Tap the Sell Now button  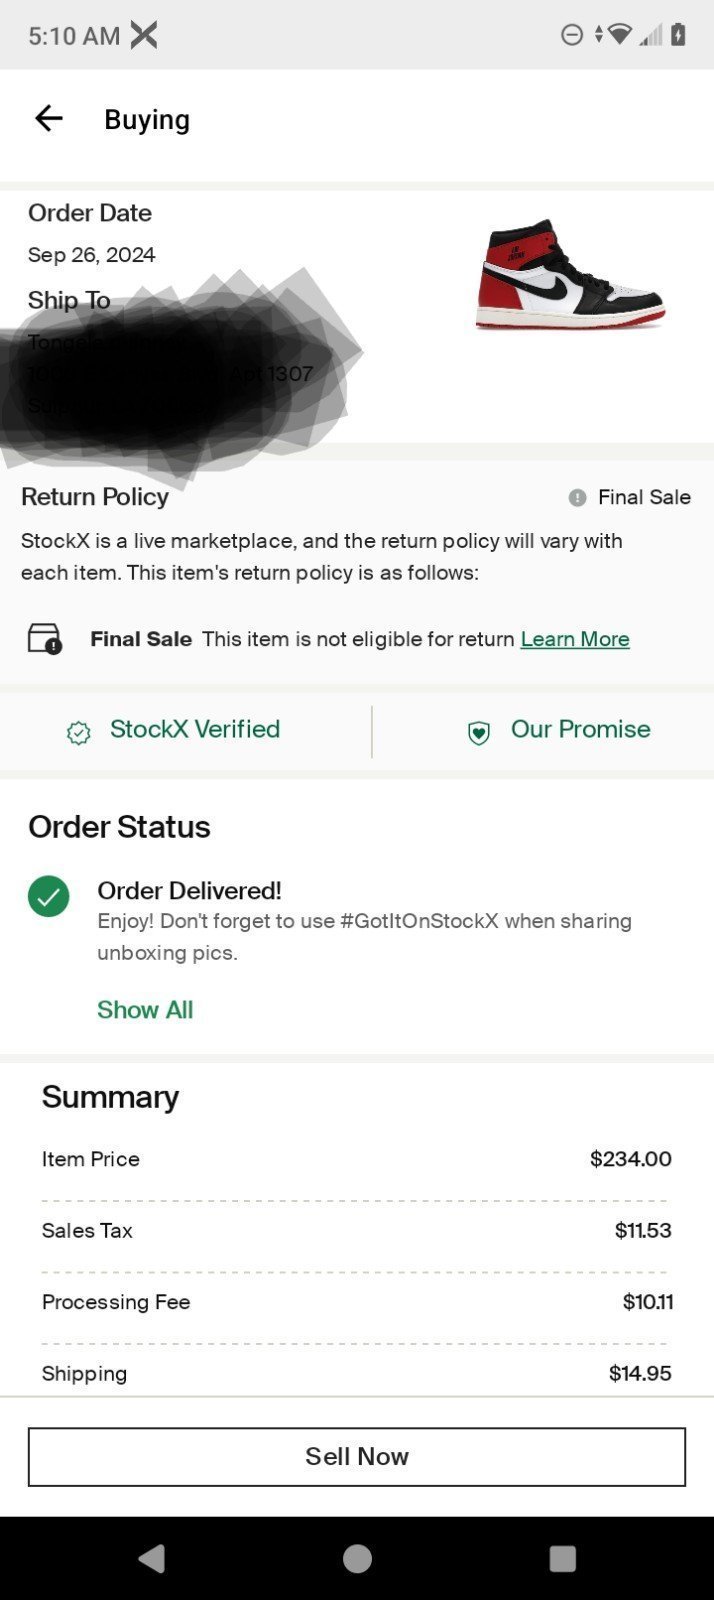[x=357, y=1457]
